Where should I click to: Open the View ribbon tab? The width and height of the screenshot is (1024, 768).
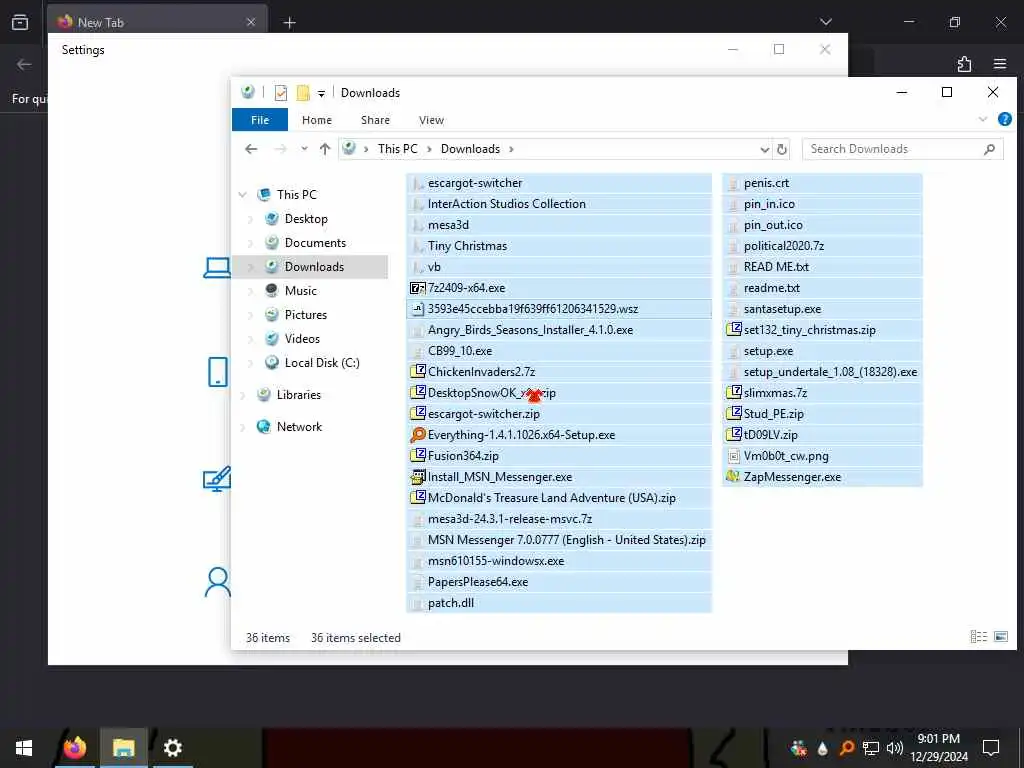point(431,120)
